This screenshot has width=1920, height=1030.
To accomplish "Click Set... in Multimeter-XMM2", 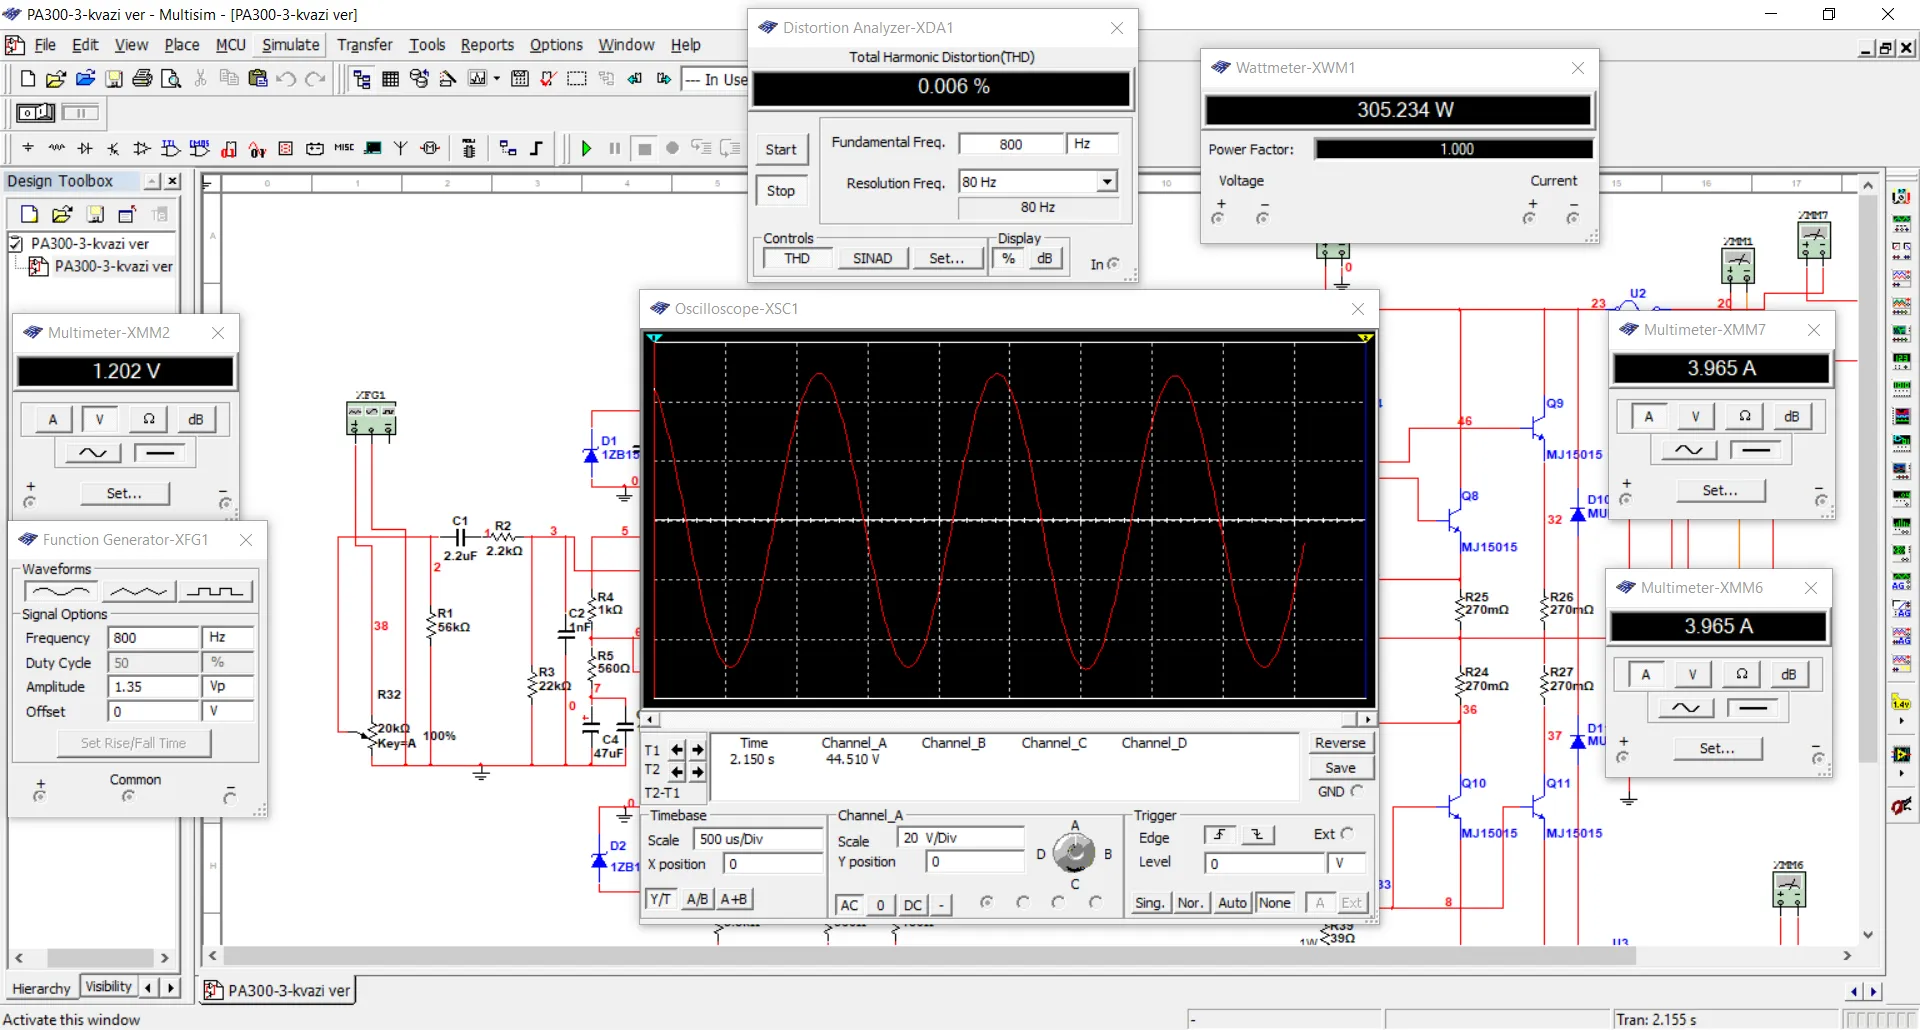I will [124, 493].
